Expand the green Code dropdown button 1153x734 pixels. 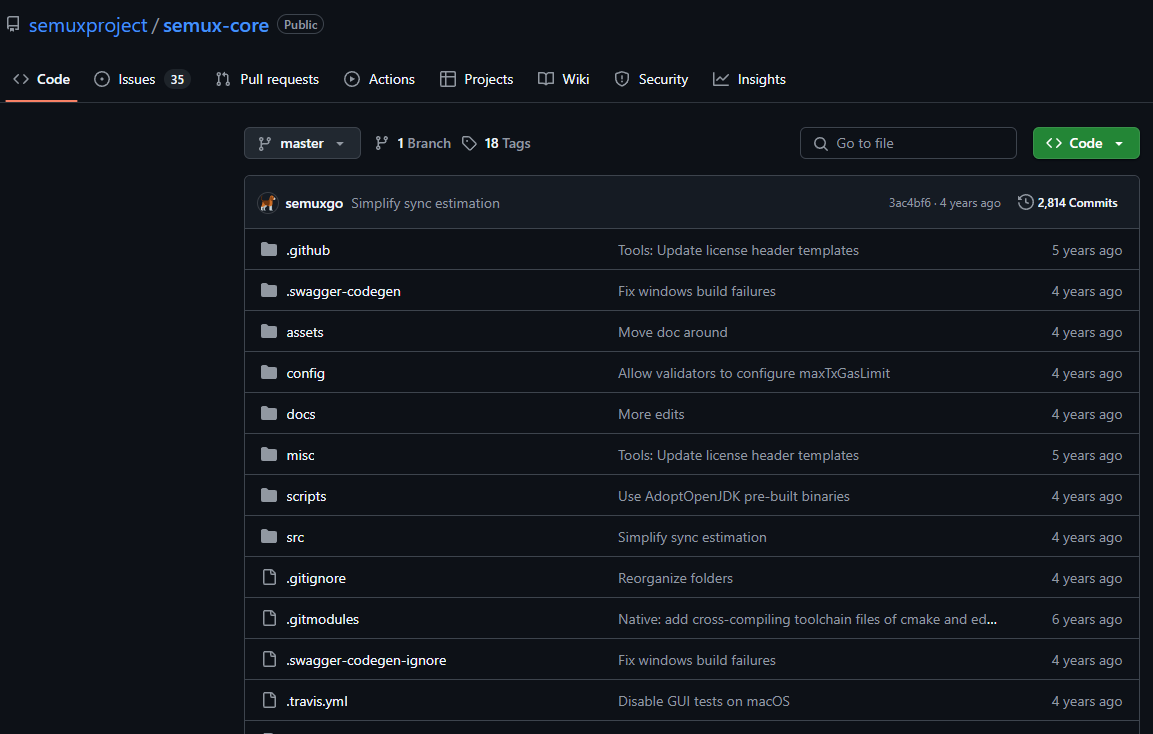1086,143
